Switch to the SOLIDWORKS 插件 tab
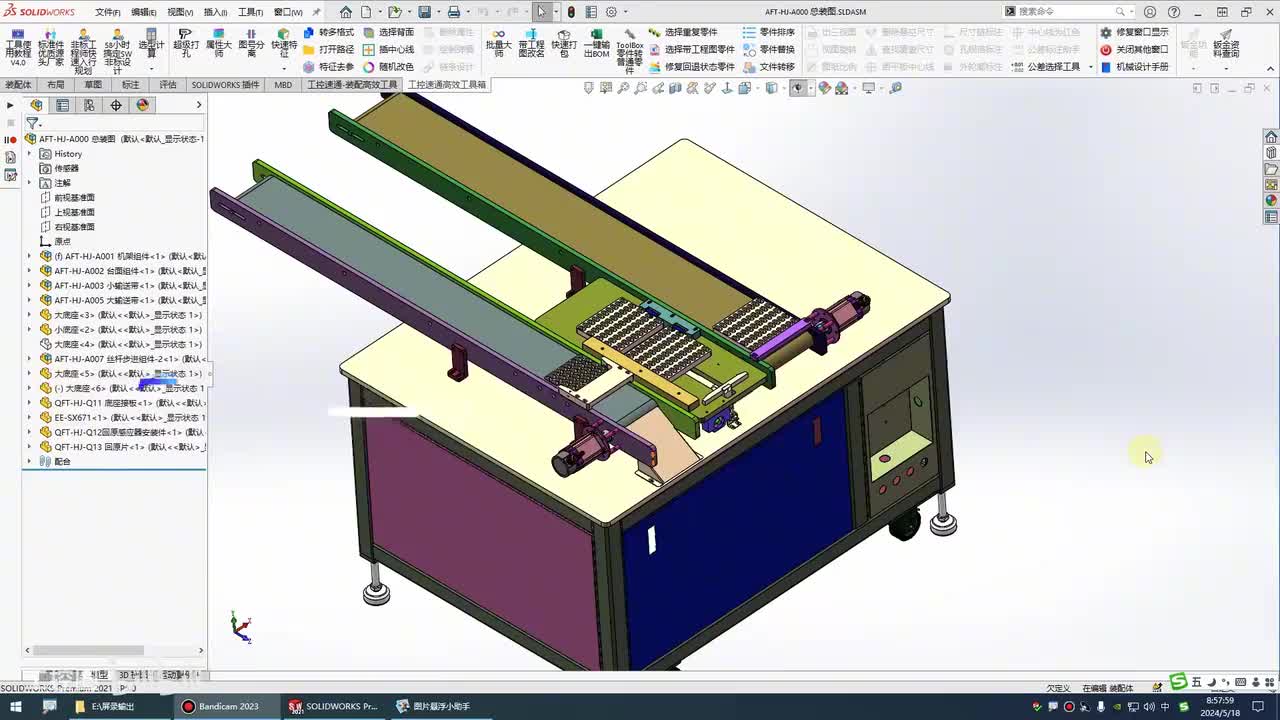This screenshot has height=720, width=1280. tap(226, 85)
